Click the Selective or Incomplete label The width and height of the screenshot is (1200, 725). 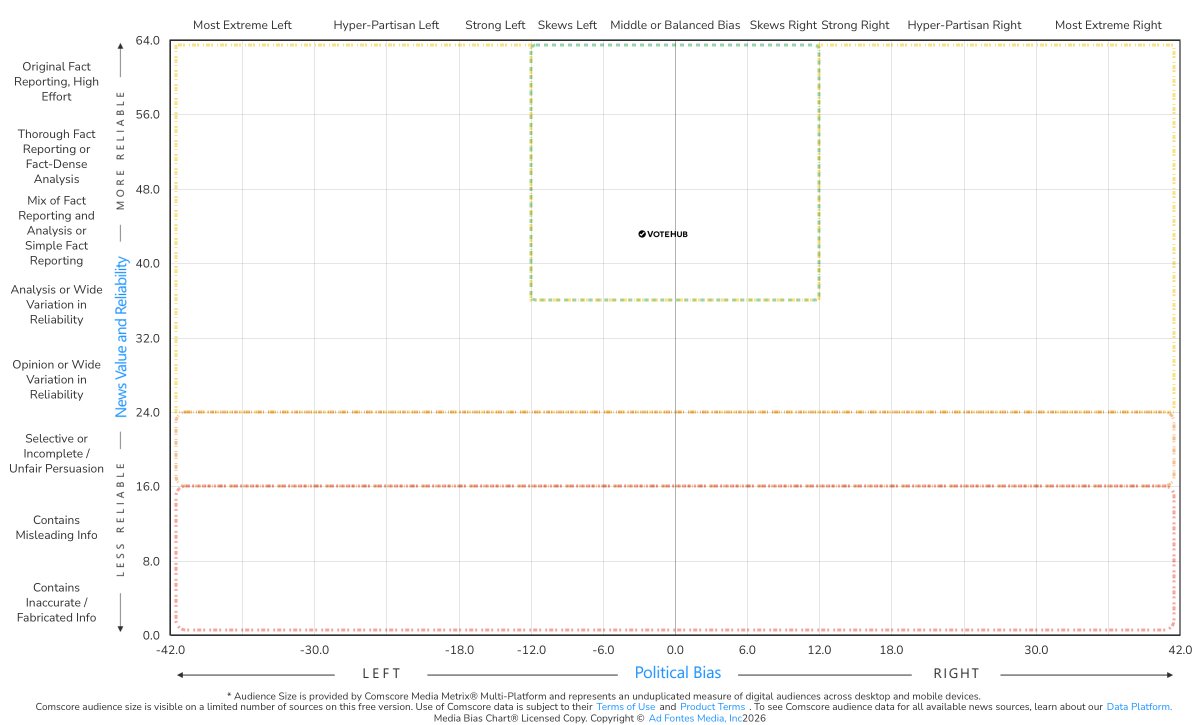pyautogui.click(x=56, y=453)
